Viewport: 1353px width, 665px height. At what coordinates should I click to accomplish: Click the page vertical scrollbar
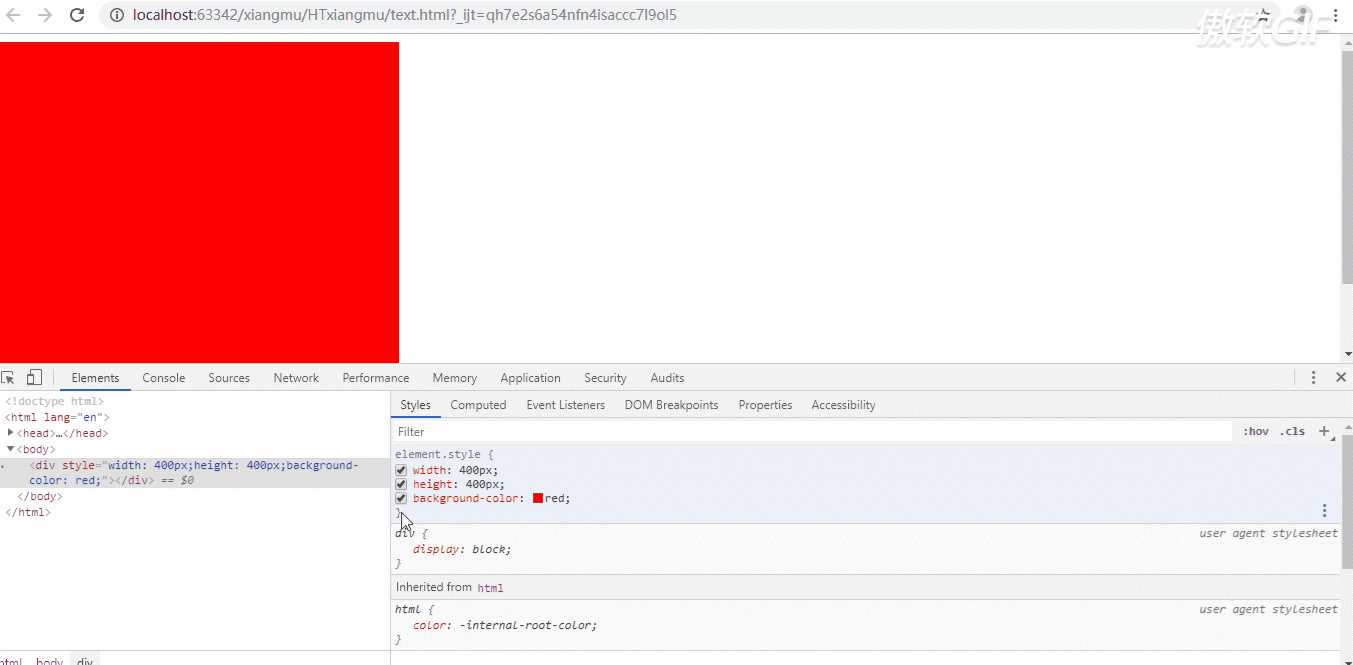click(x=1347, y=165)
